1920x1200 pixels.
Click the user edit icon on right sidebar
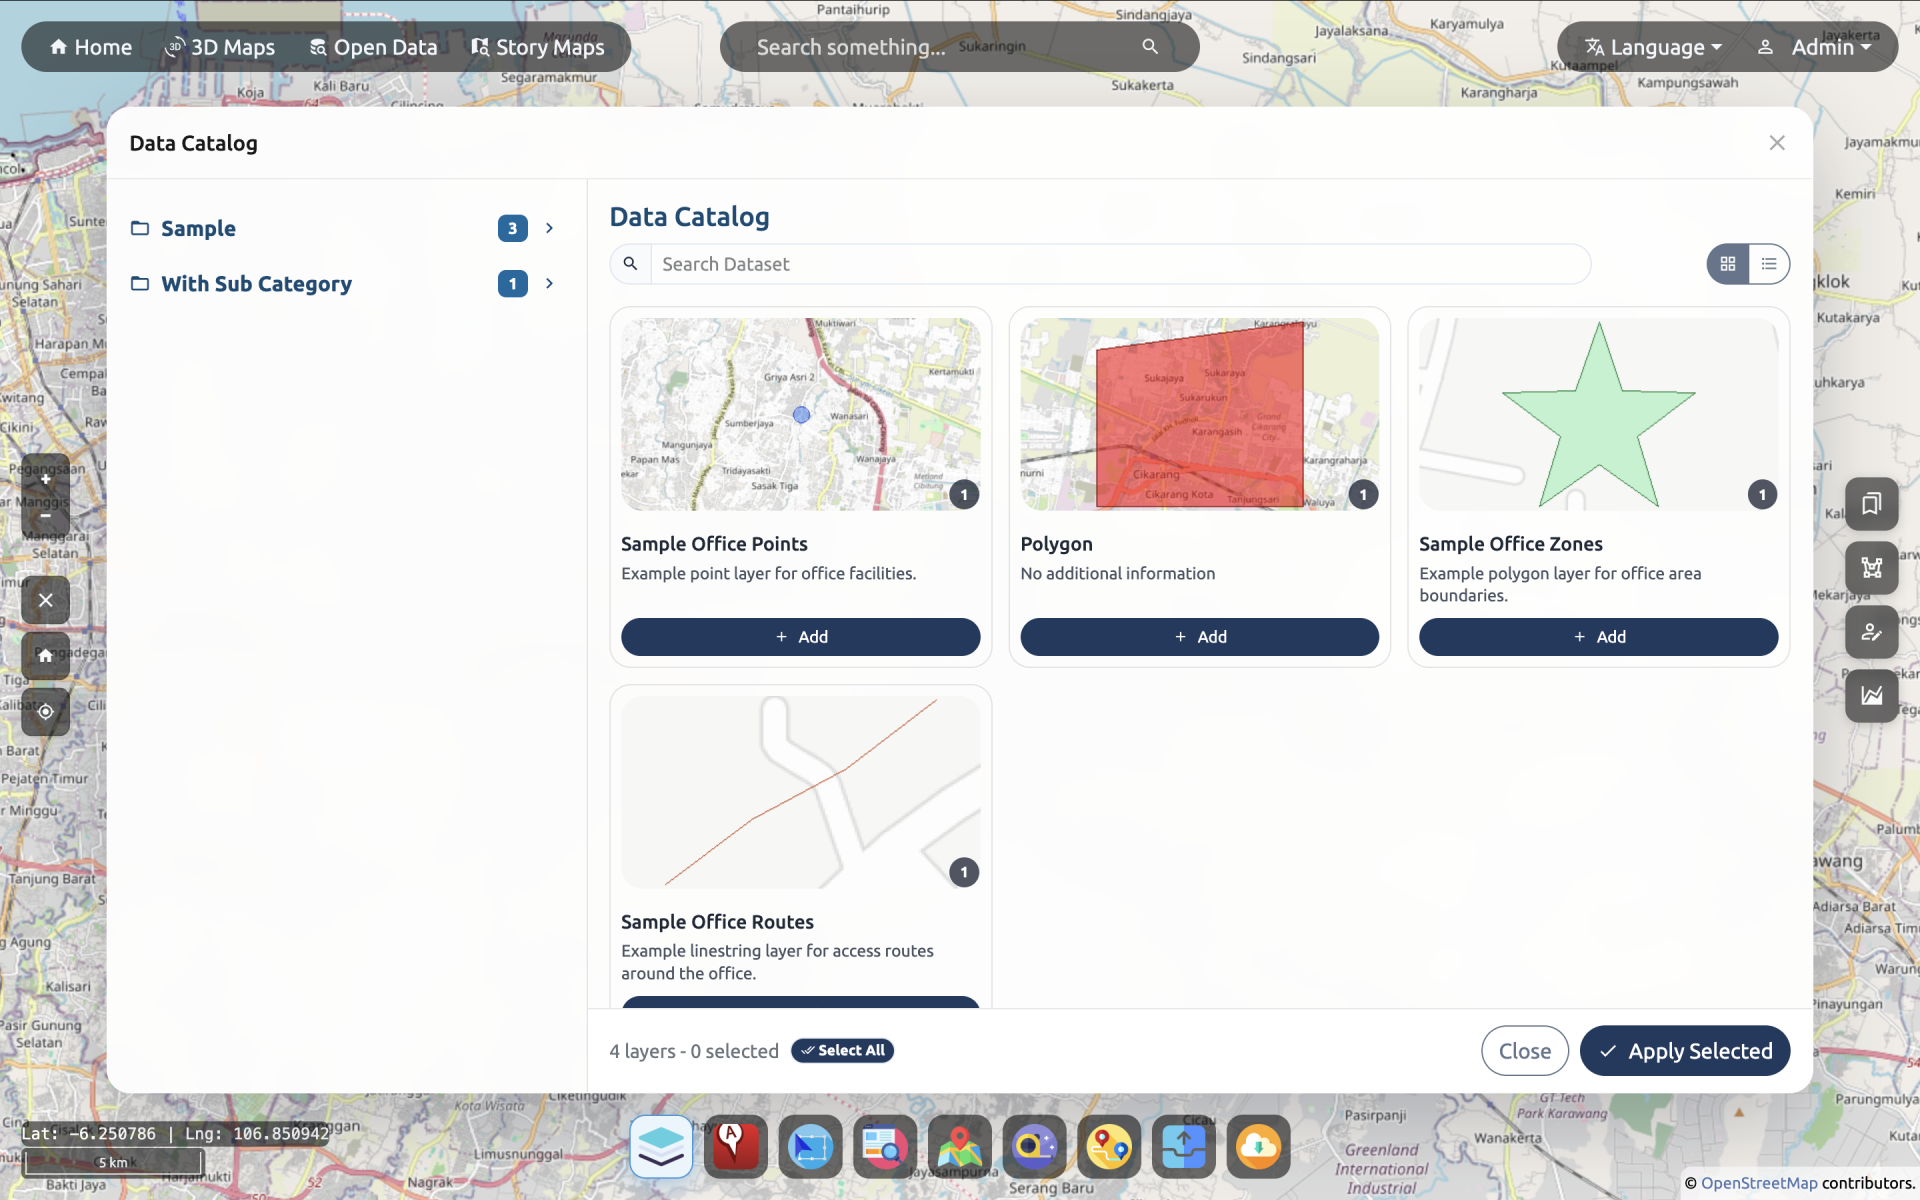point(1871,632)
